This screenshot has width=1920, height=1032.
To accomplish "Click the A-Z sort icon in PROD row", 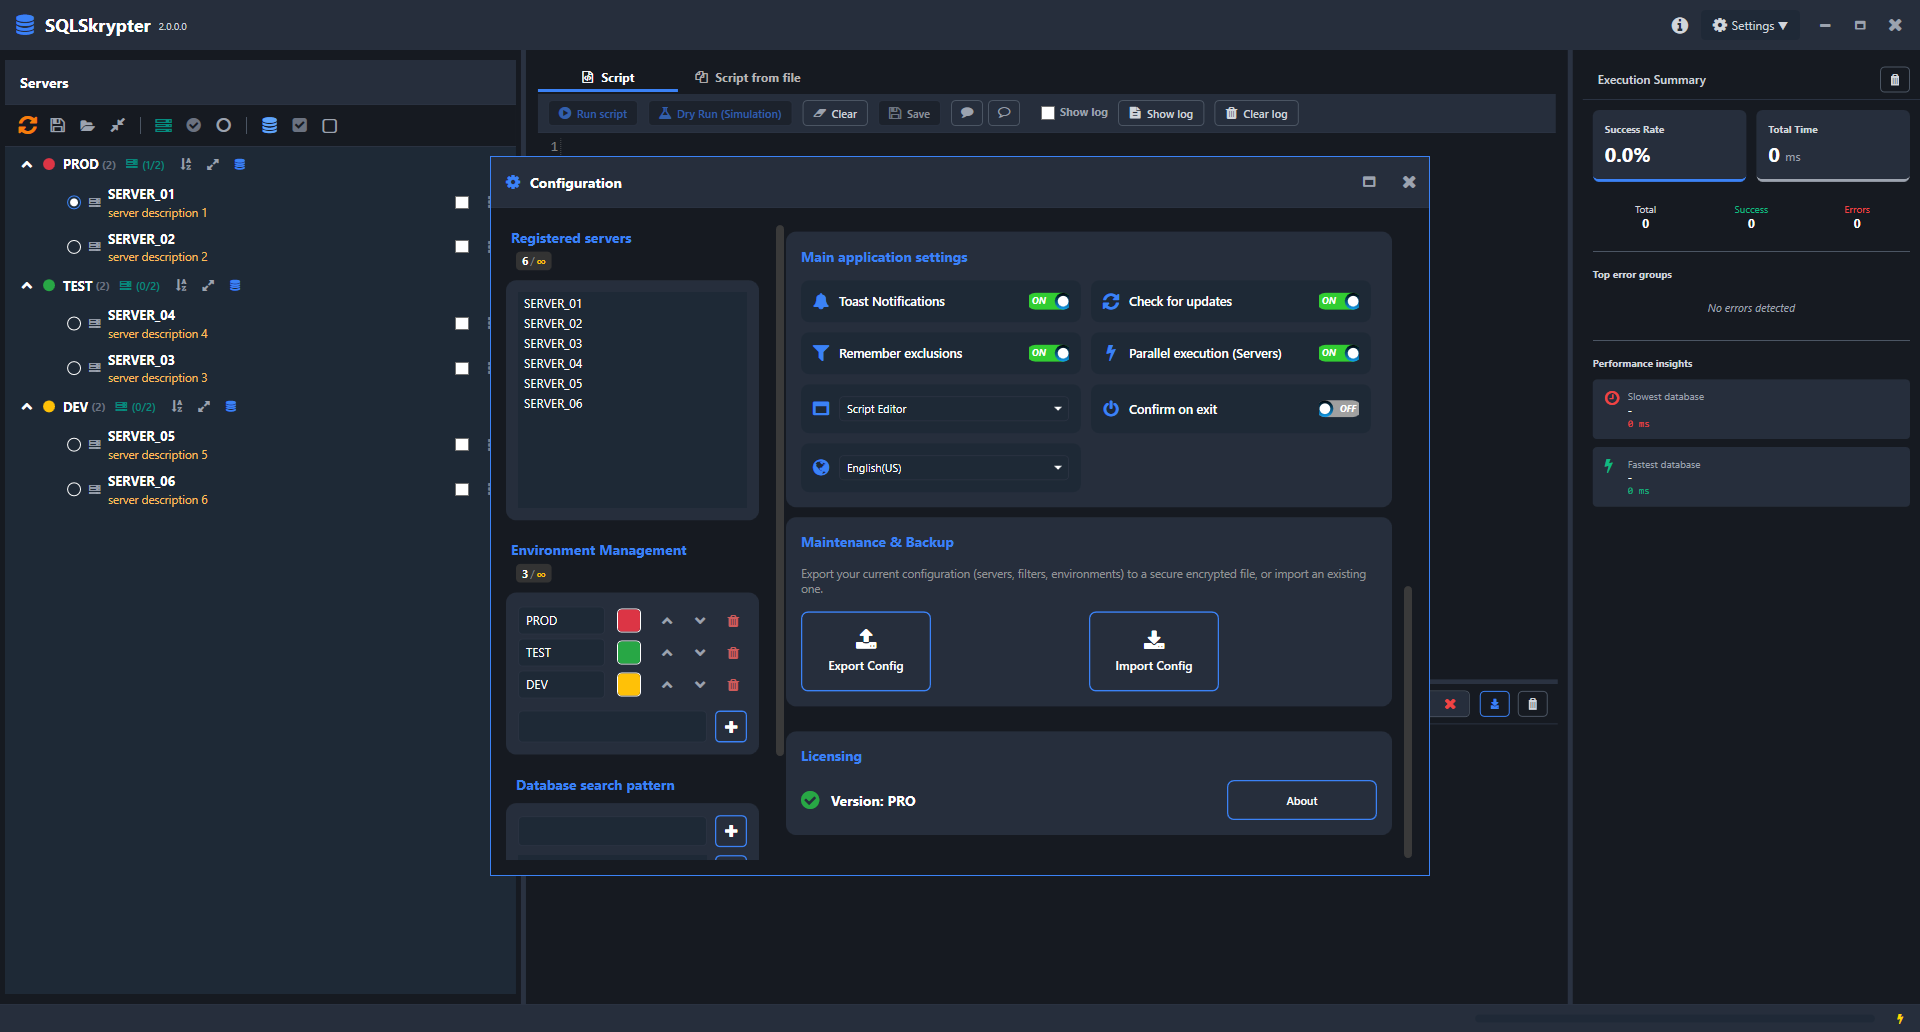I will click(186, 164).
